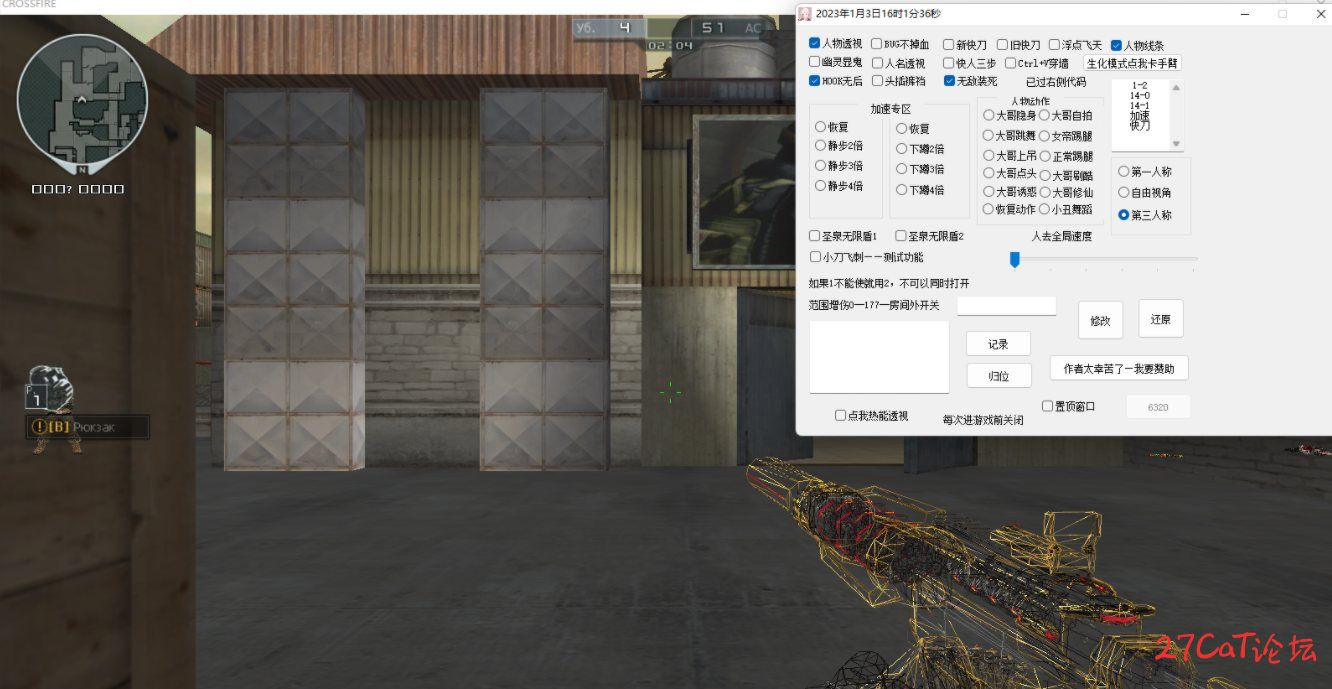Choose the 下蹲4倍 radio option
This screenshot has width=1332, height=689.
click(901, 190)
